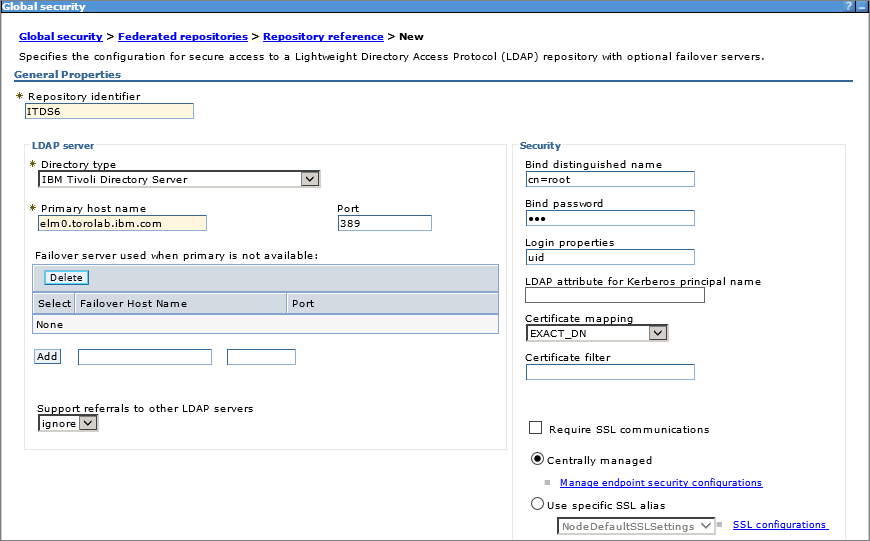The width and height of the screenshot is (870, 541).
Task: Go to Global security breadcrumb
Action: (x=64, y=37)
